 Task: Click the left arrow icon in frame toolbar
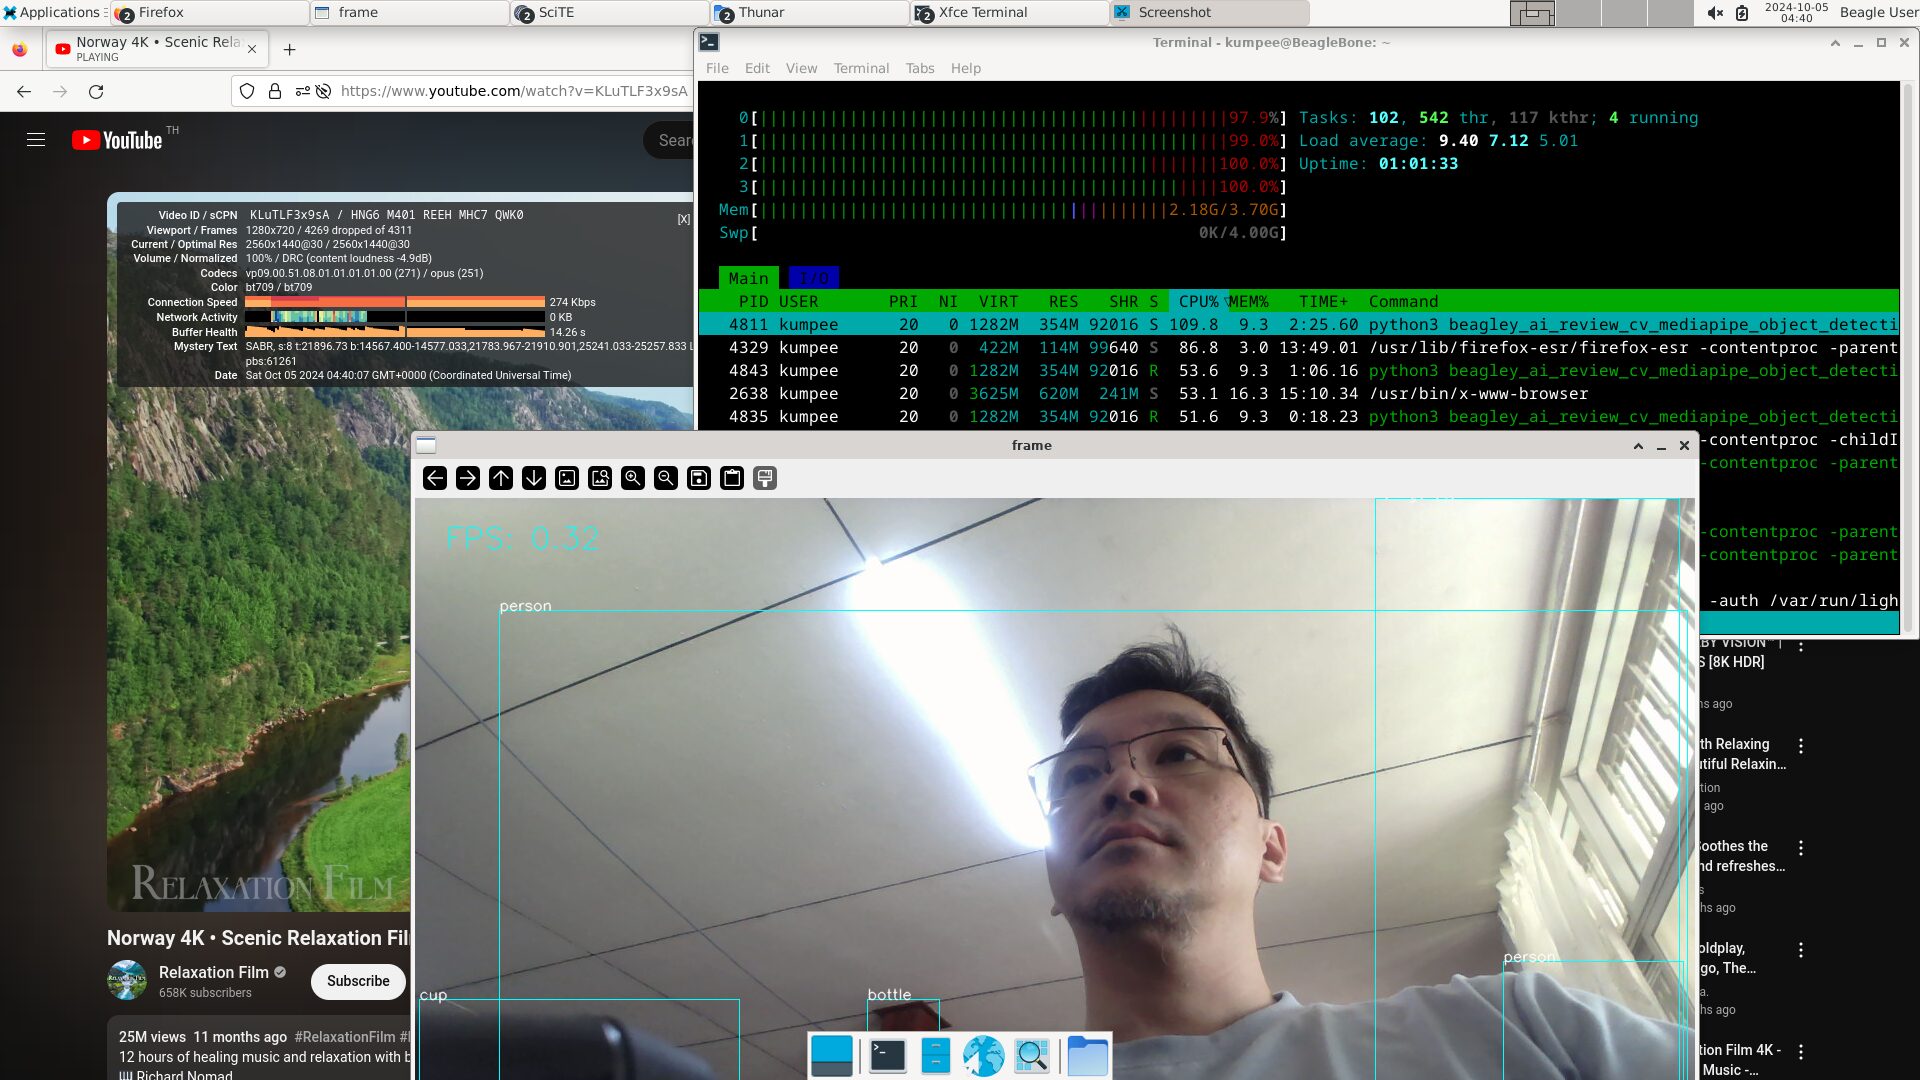tap(435, 478)
